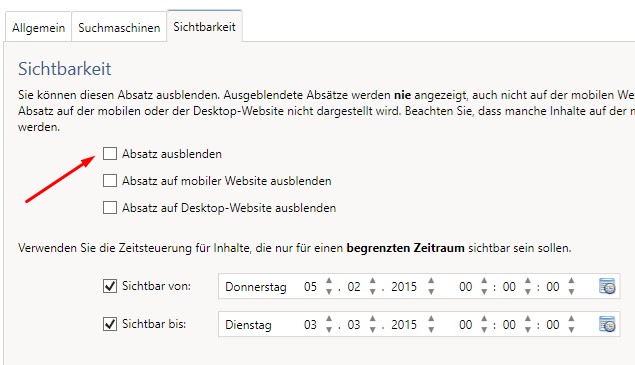This screenshot has height=365, width=635.
Task: Click the month field 02 in Sichtbar von
Action: click(354, 287)
